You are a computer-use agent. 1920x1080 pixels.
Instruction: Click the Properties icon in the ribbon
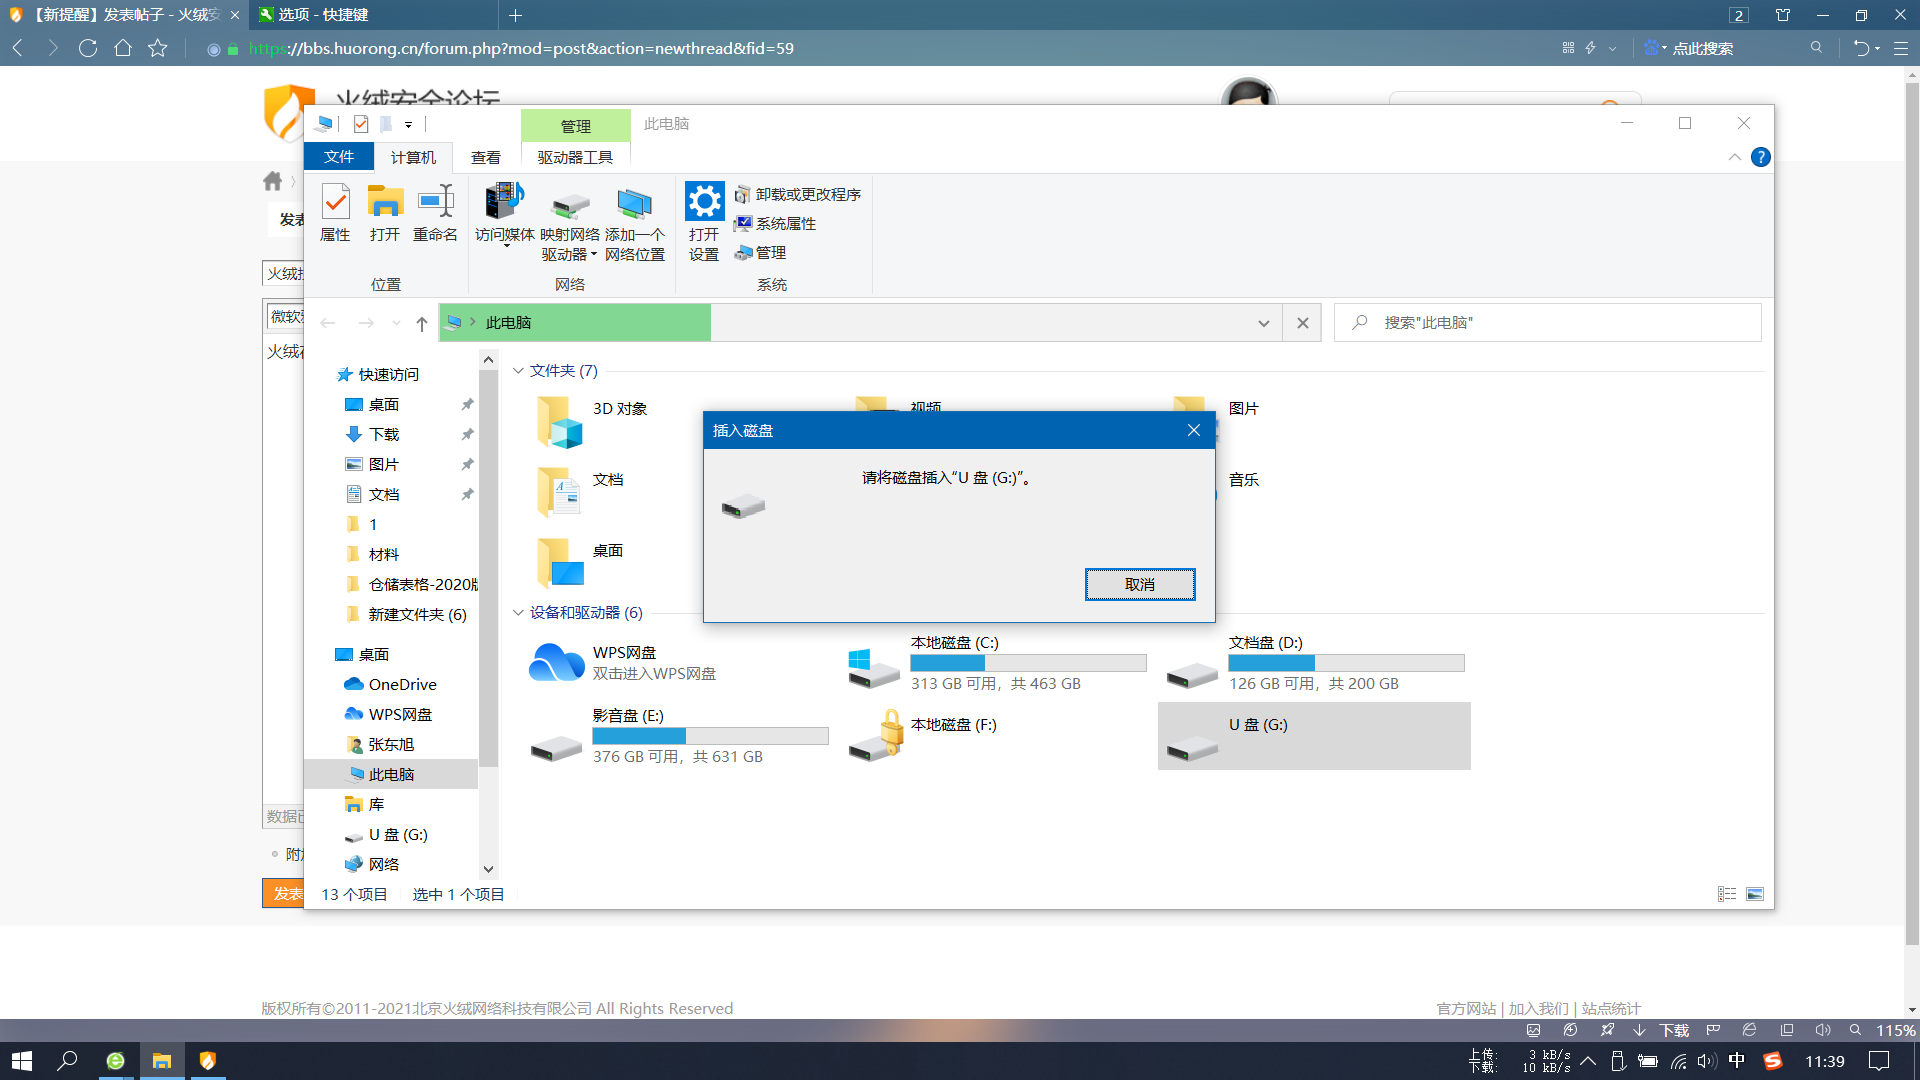[x=335, y=204]
